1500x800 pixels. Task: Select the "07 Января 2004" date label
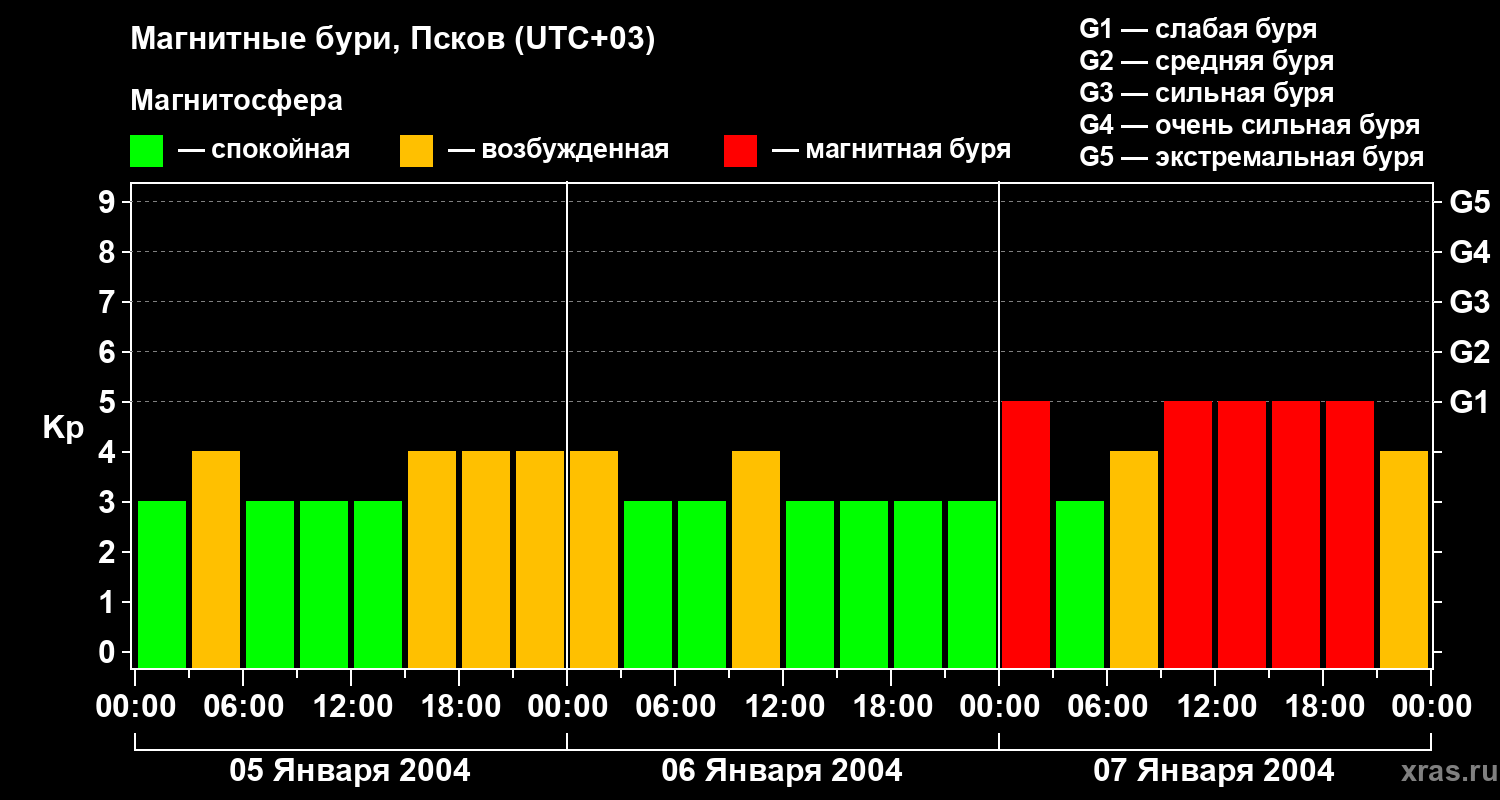[1213, 771]
